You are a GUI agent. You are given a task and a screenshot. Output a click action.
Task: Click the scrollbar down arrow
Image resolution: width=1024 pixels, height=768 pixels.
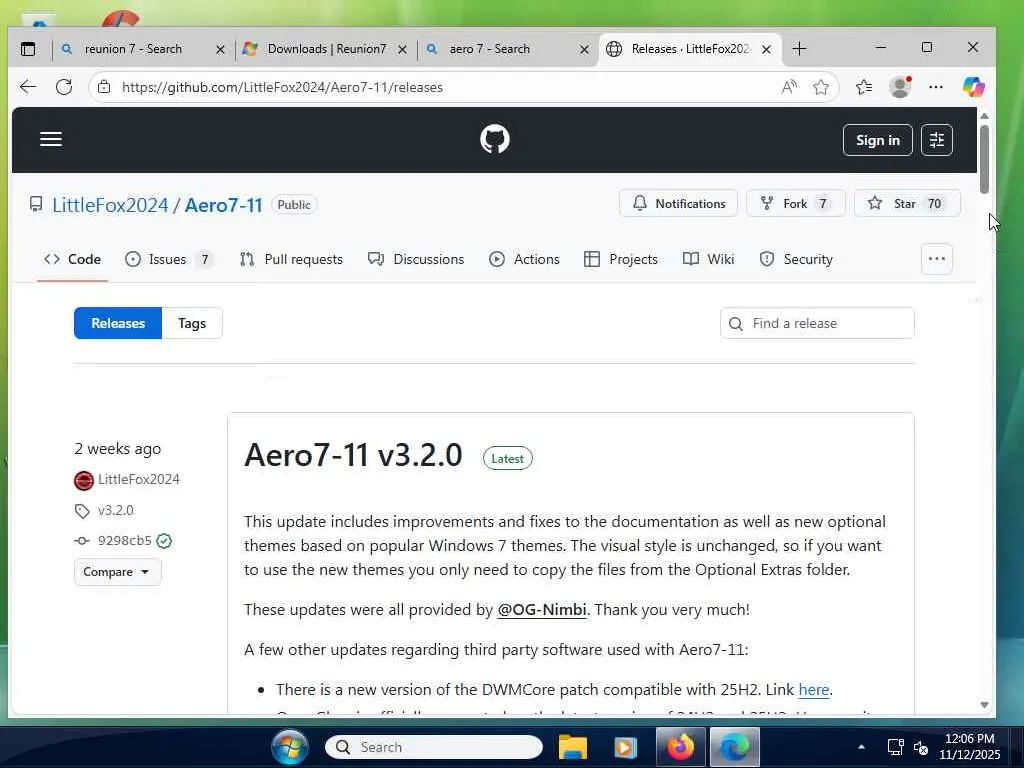[x=984, y=705]
